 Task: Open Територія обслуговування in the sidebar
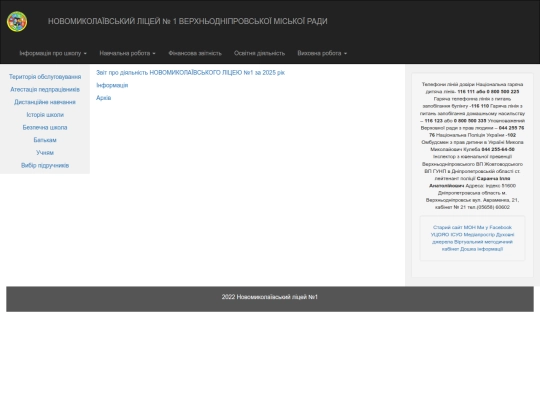click(x=45, y=76)
